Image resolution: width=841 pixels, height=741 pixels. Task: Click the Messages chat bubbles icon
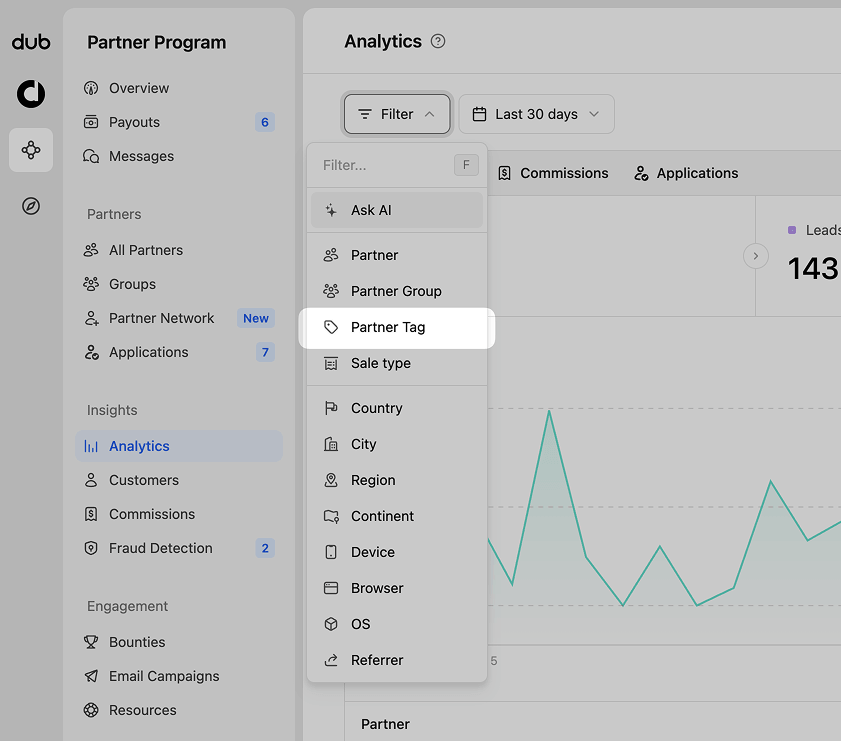(x=91, y=156)
